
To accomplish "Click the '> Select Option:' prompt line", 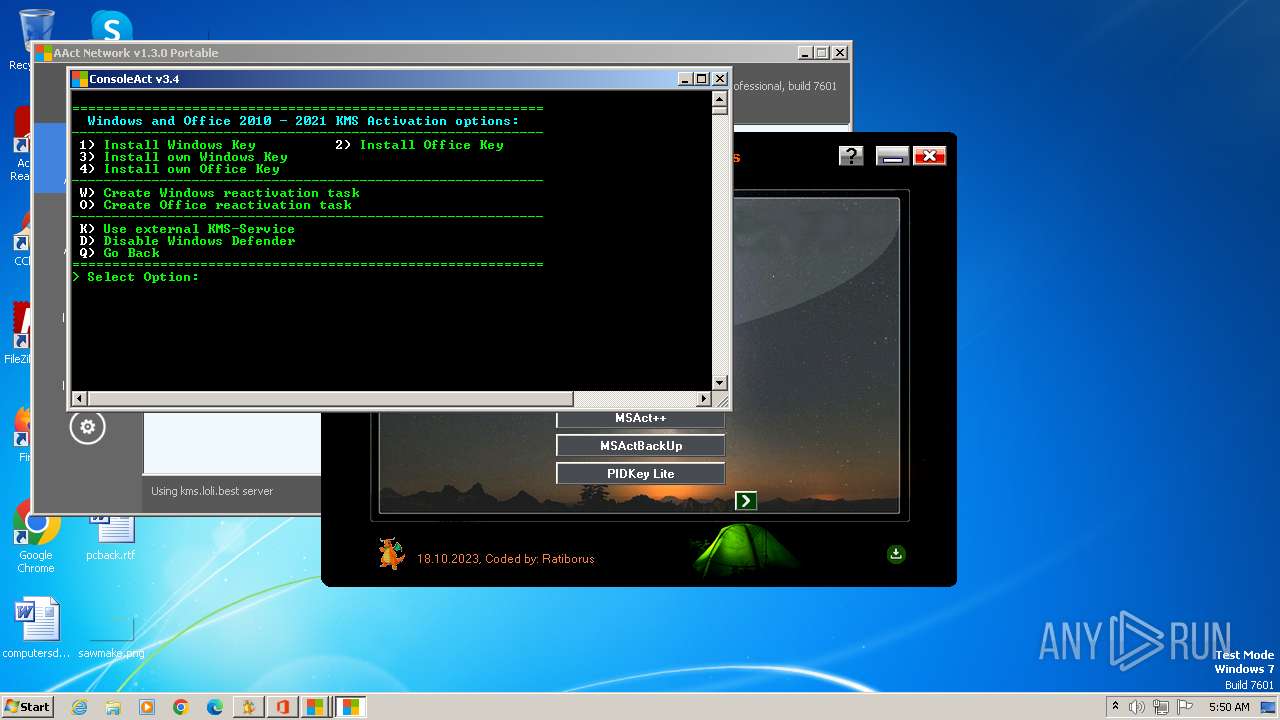I will (136, 277).
